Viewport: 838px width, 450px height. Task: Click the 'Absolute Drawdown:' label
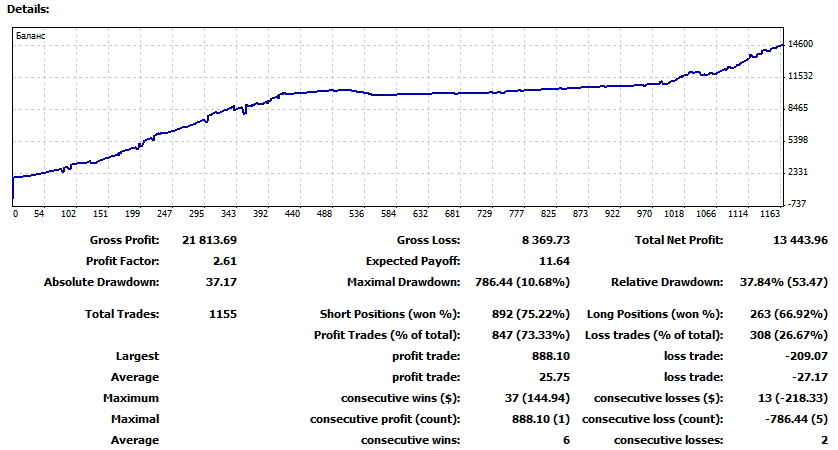[102, 282]
